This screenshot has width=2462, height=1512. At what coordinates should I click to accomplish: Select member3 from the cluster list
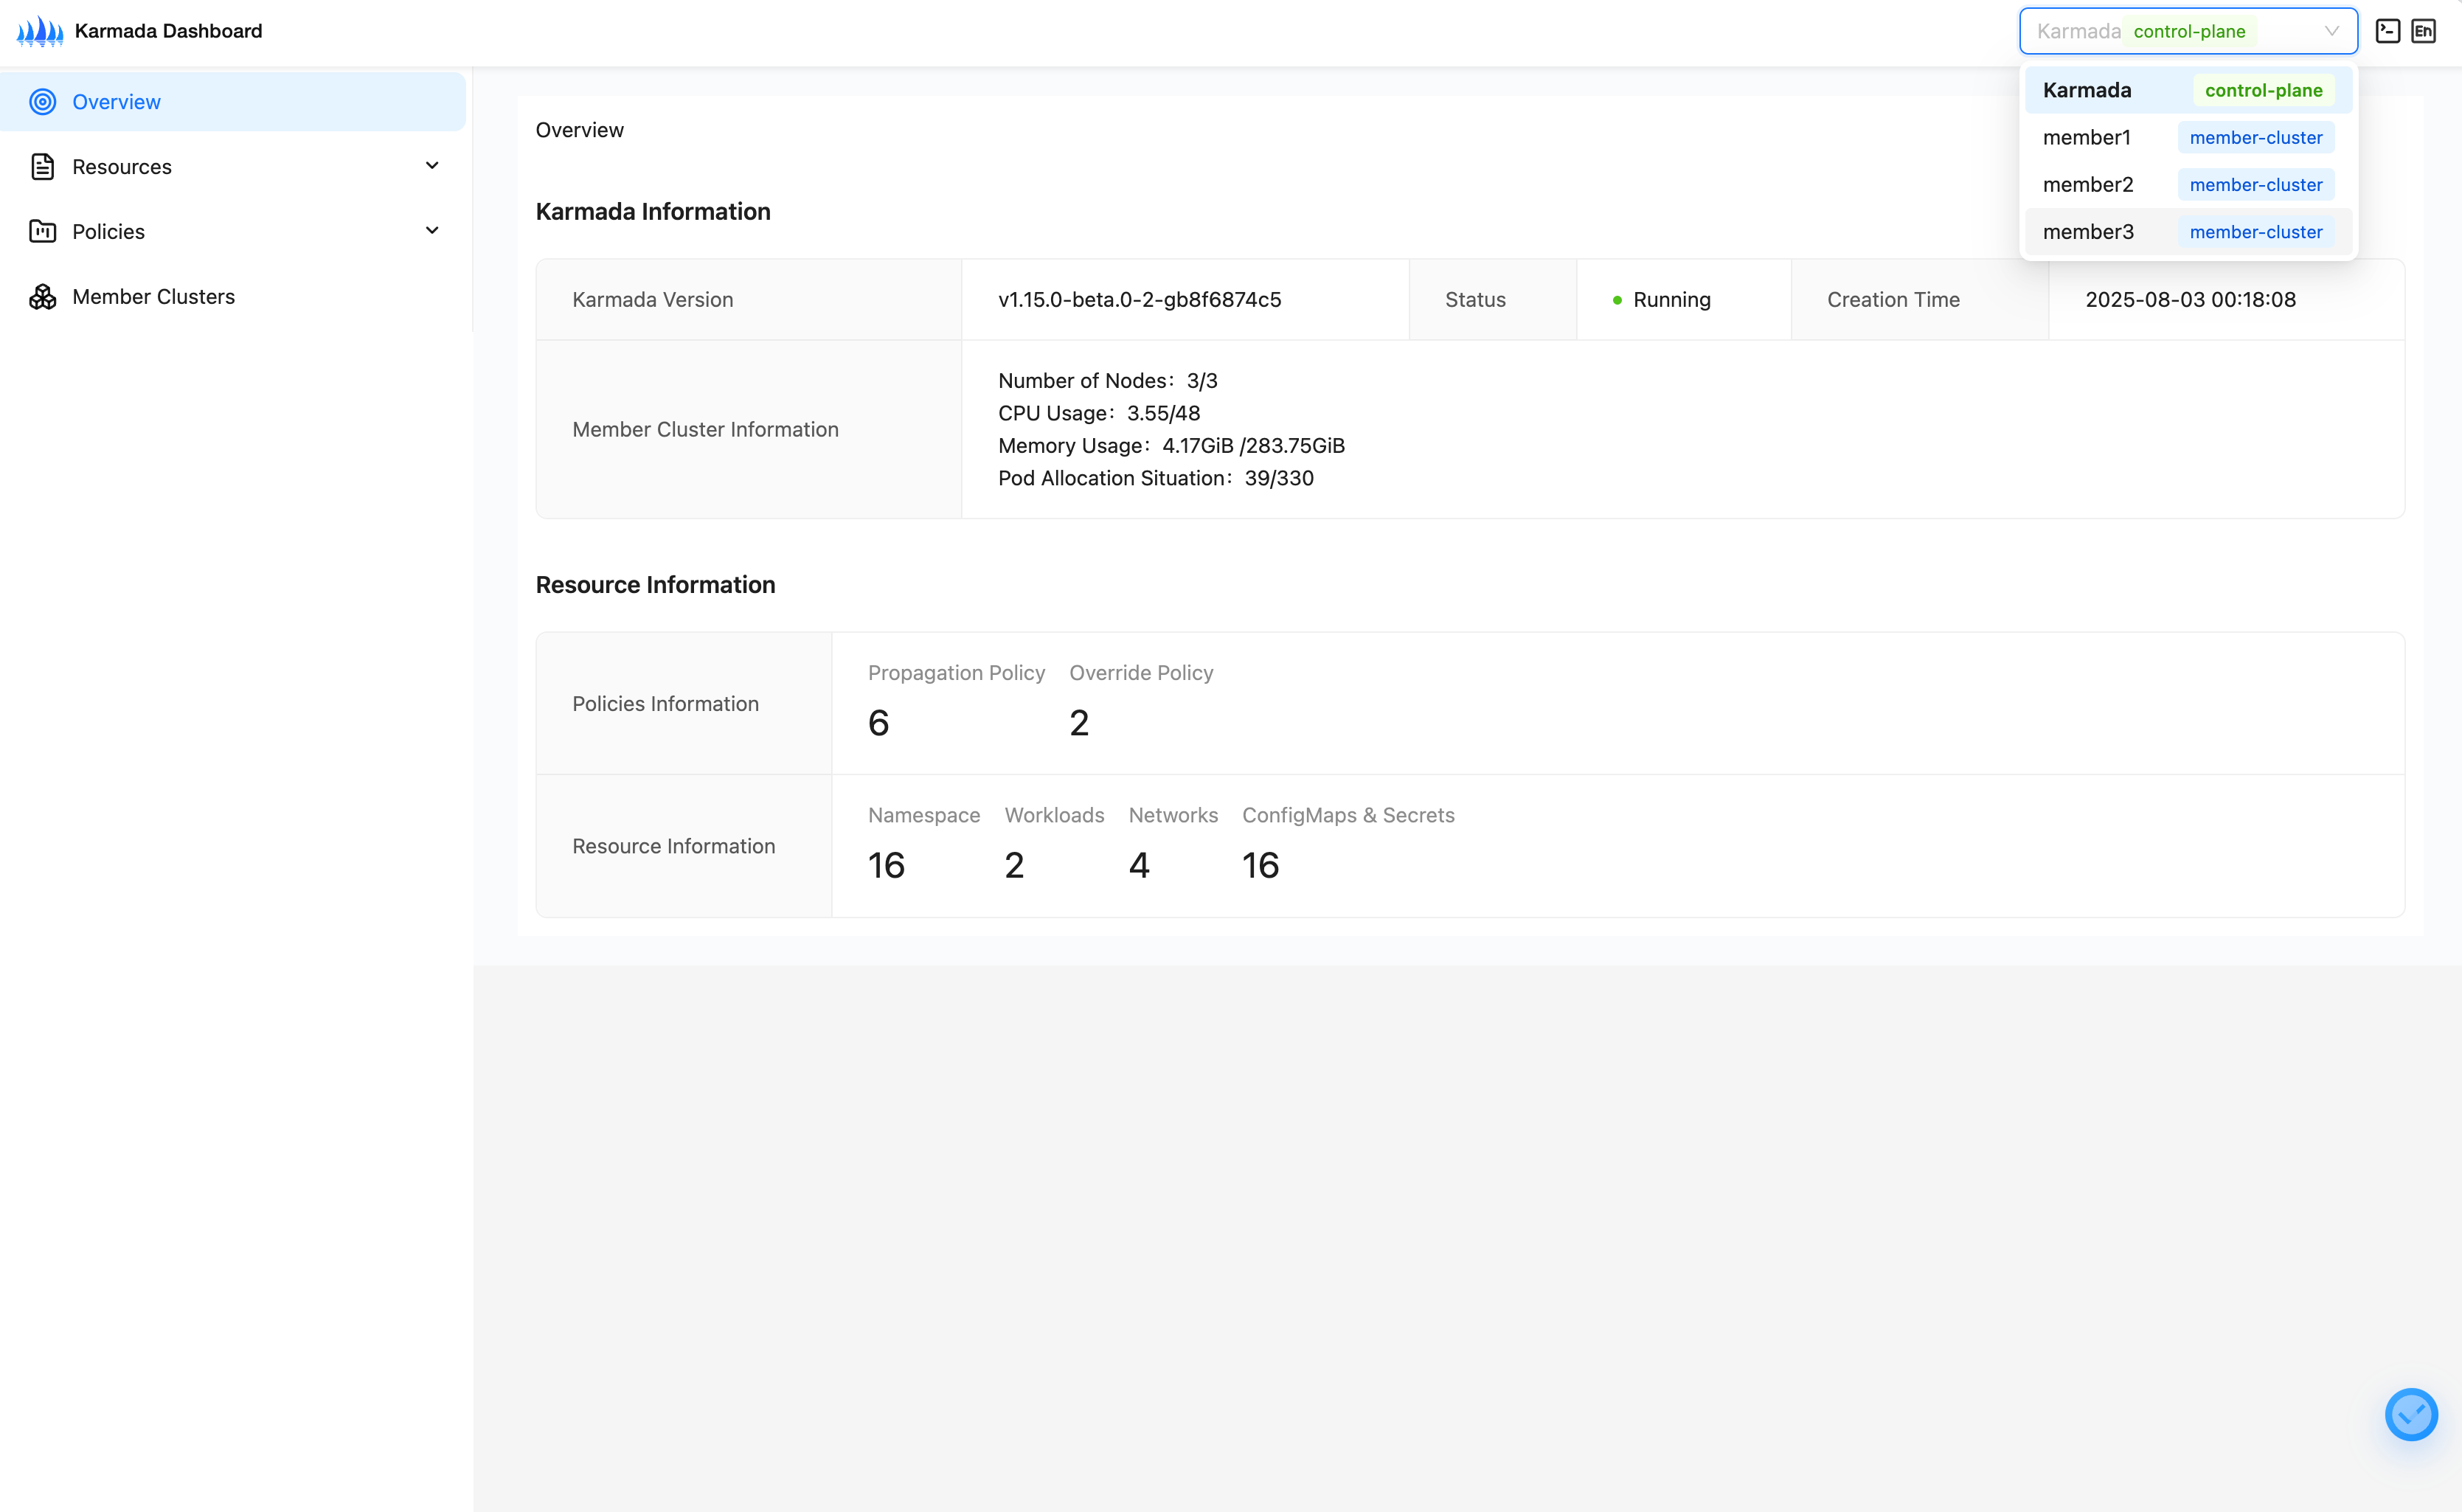(x=2089, y=231)
